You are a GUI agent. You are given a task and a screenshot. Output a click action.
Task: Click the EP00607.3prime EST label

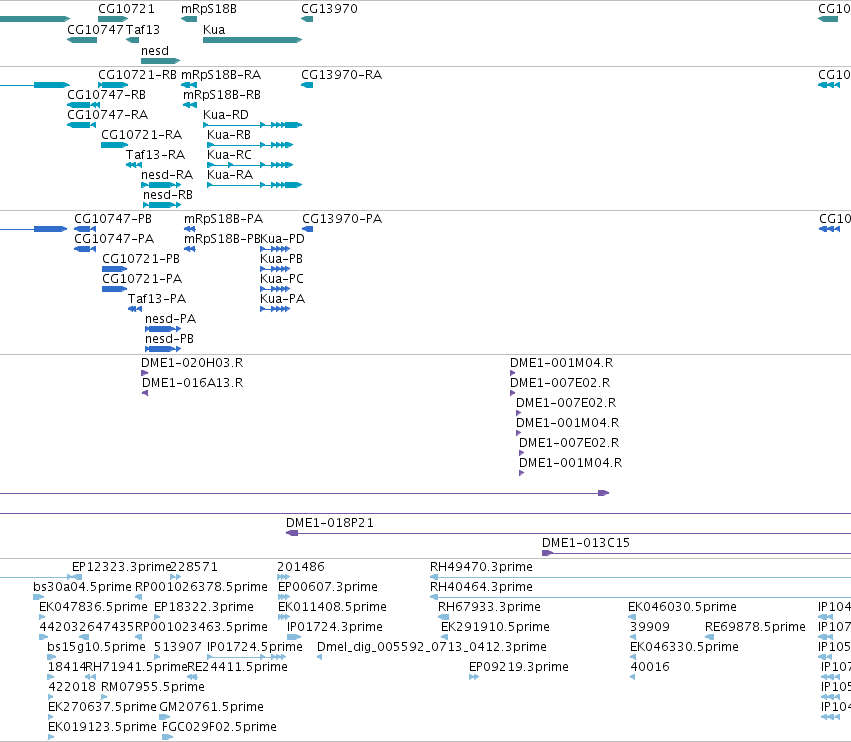click(x=328, y=587)
